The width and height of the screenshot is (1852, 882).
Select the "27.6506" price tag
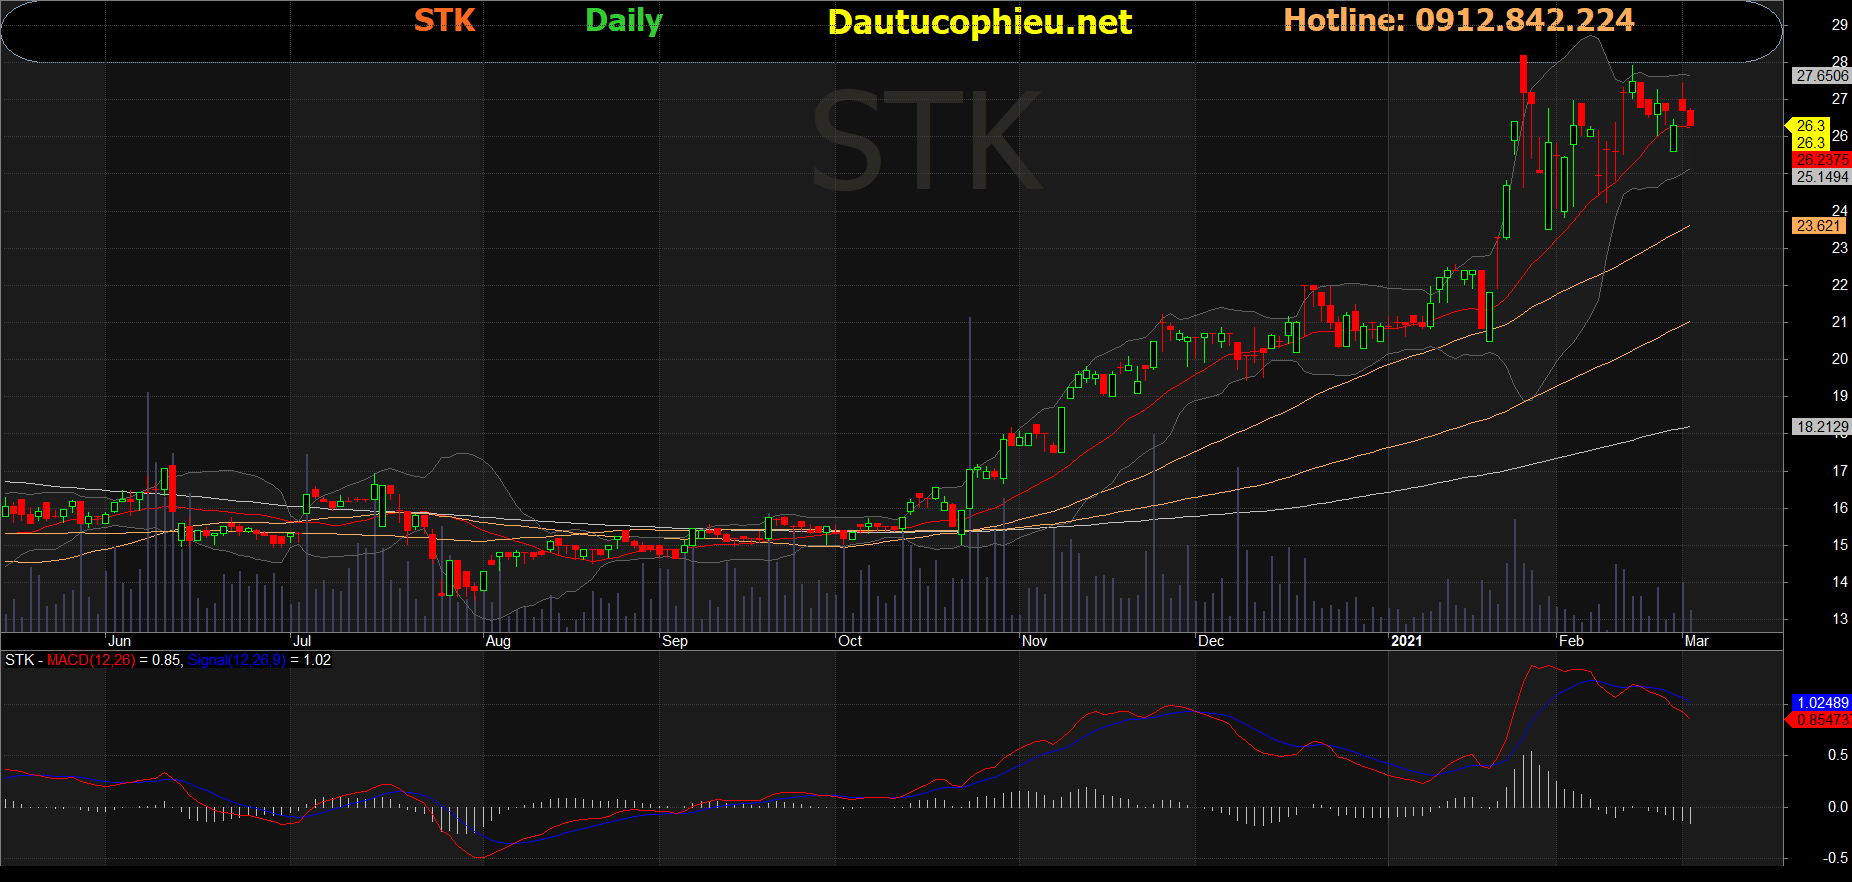click(x=1821, y=76)
